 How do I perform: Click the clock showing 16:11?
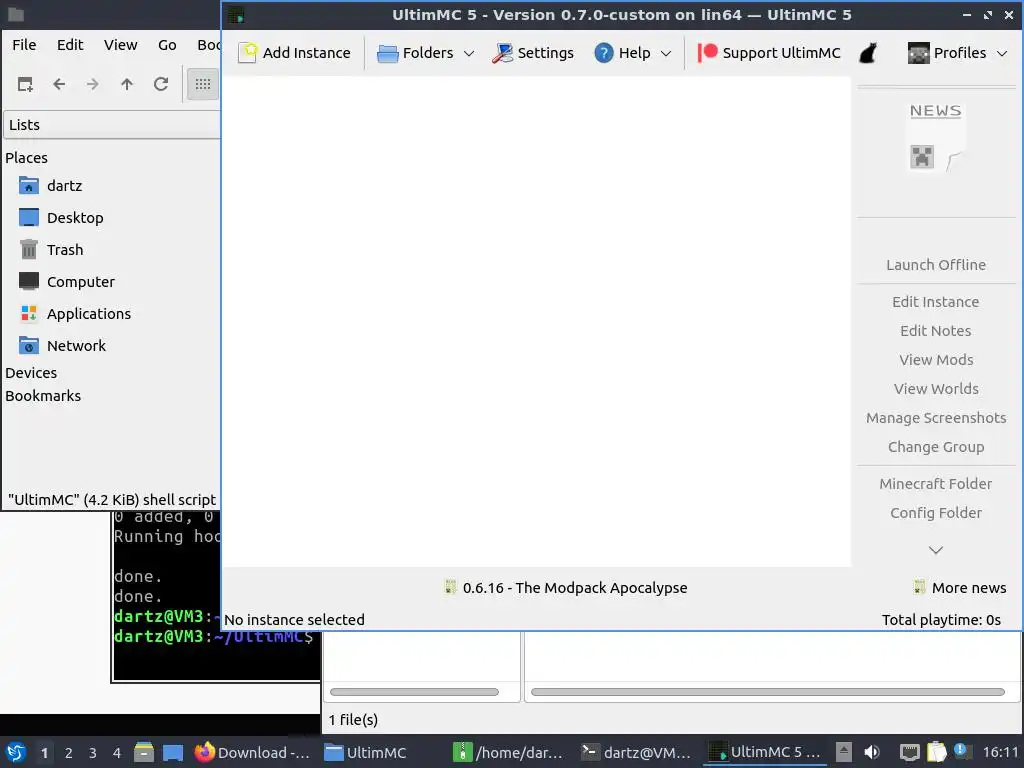click(1000, 752)
